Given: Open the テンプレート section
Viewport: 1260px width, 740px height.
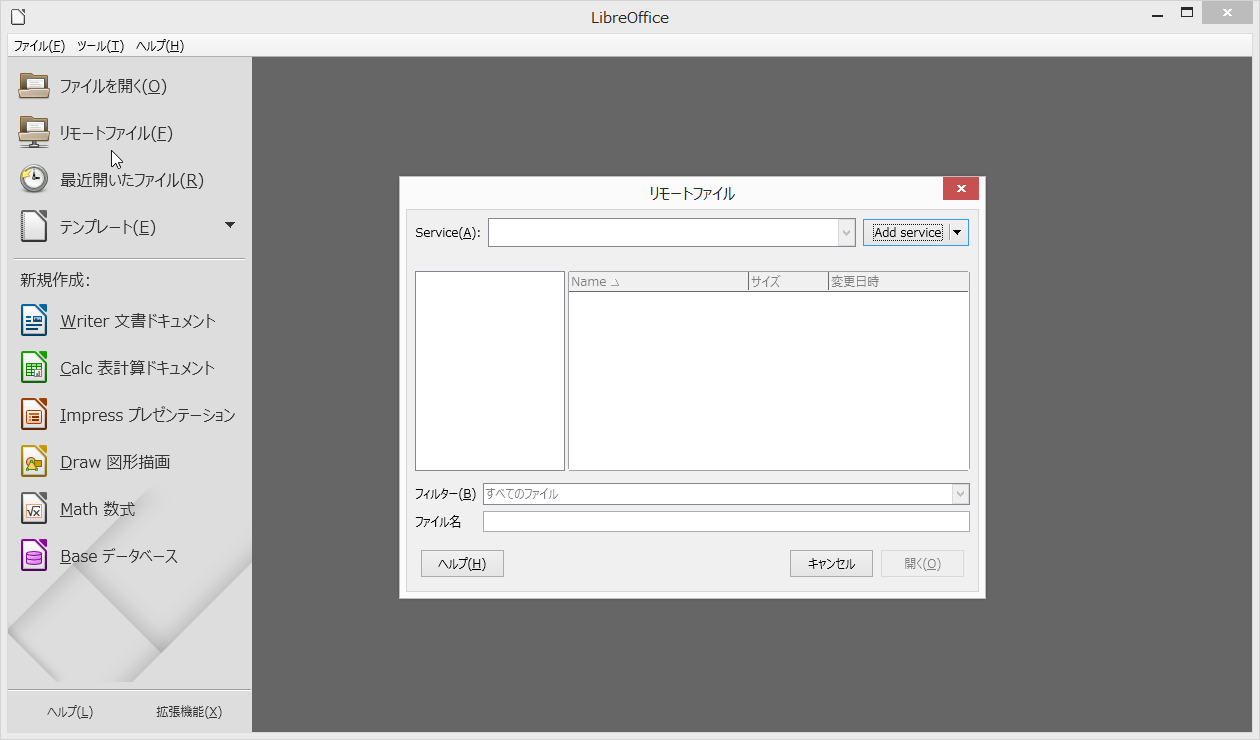Looking at the screenshot, I should tap(107, 226).
